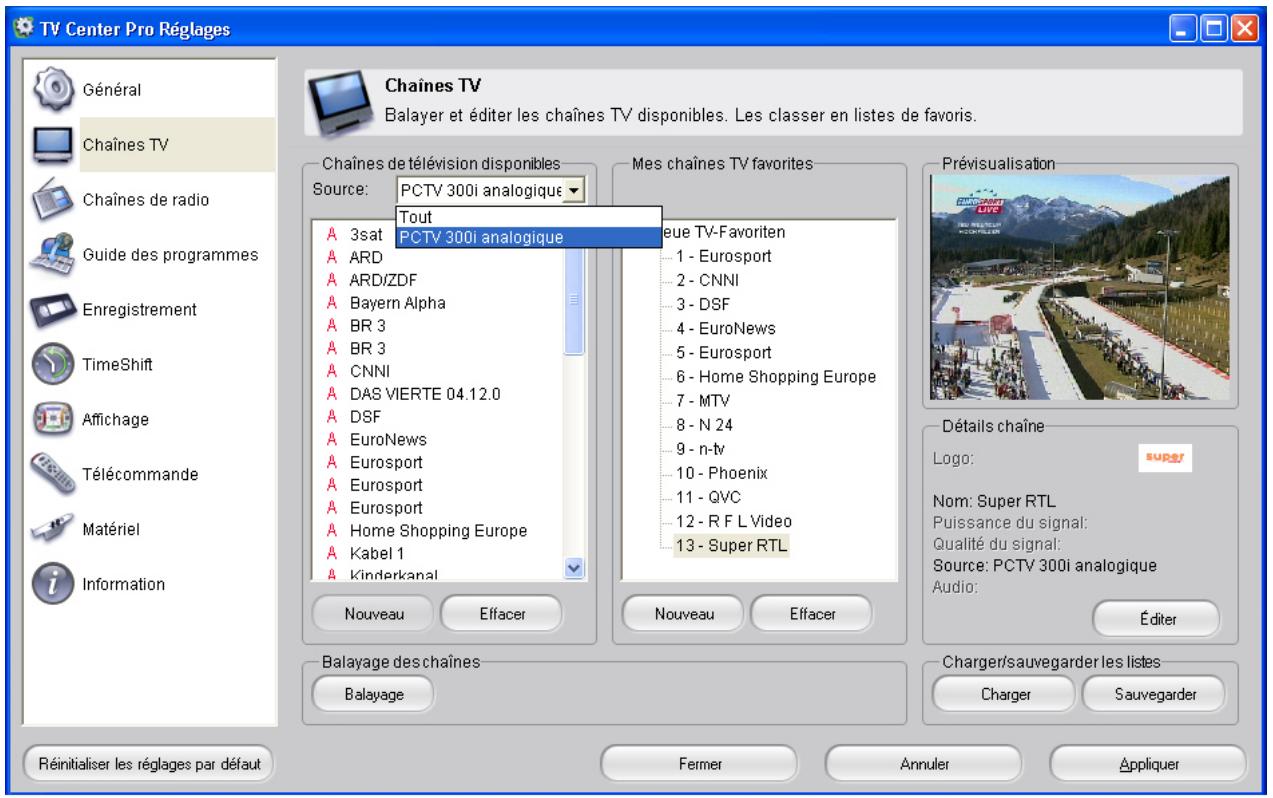
Task: Open the TimeShift section
Action: coord(117,364)
